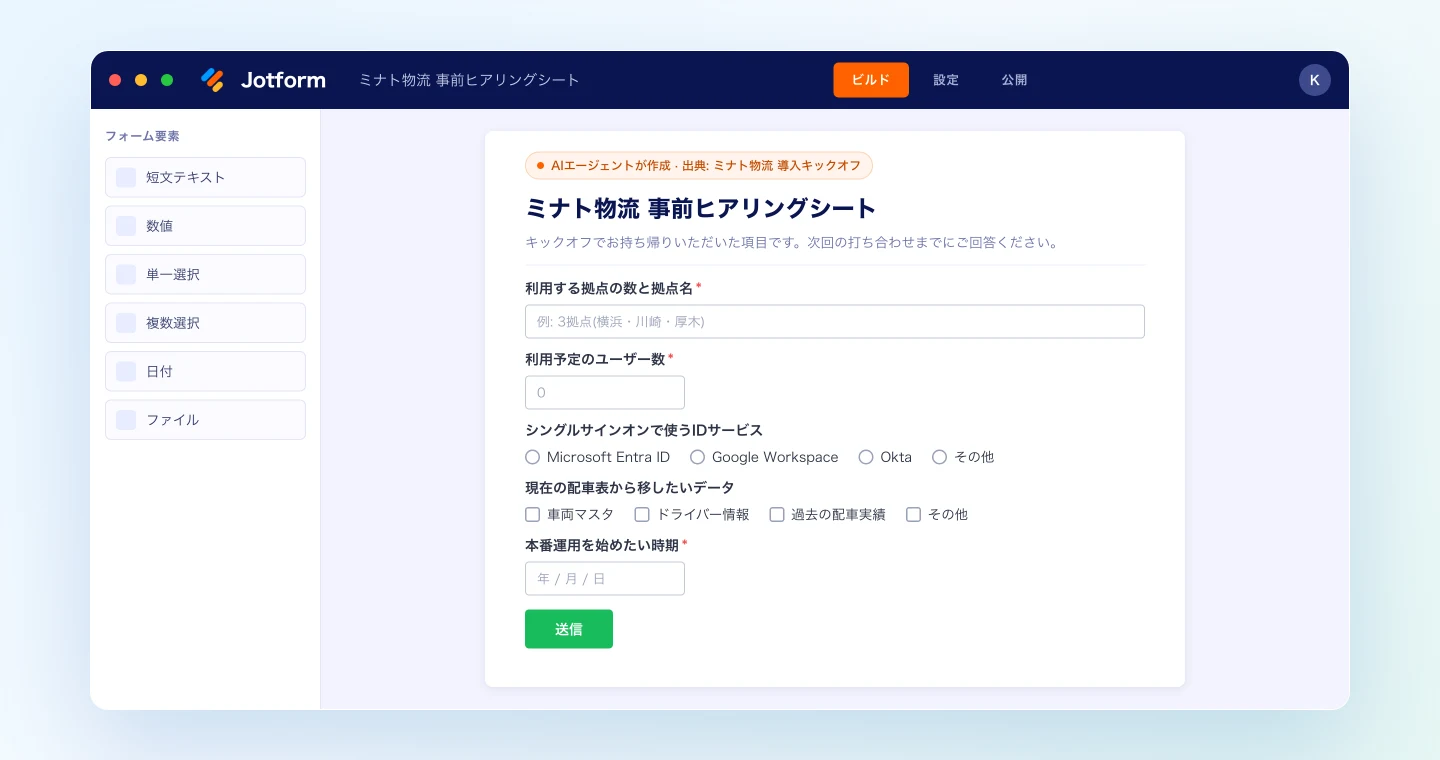The height and width of the screenshot is (760, 1440).
Task: Click icon beside ファイル element
Action: pyautogui.click(x=126, y=420)
